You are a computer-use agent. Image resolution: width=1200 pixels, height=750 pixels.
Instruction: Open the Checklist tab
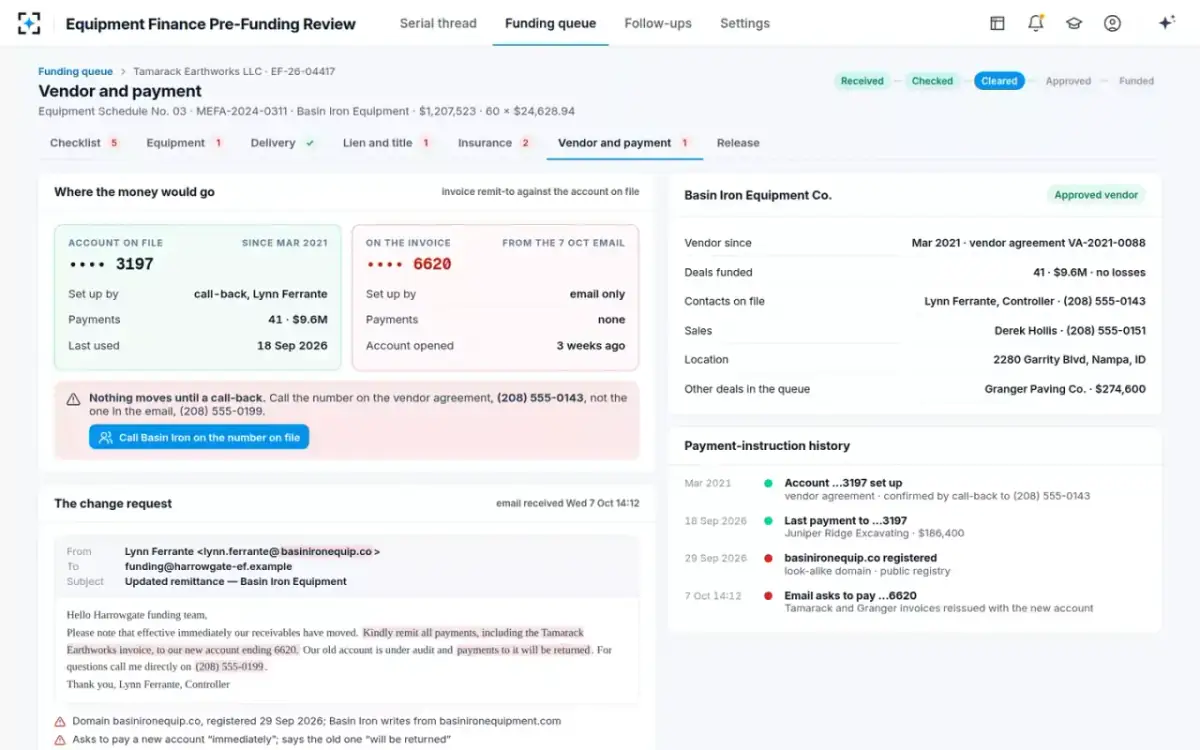click(x=84, y=143)
